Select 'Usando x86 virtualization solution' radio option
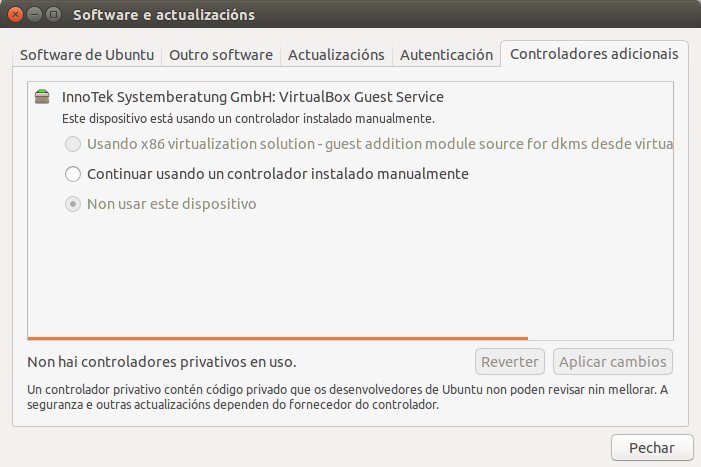 coord(73,144)
